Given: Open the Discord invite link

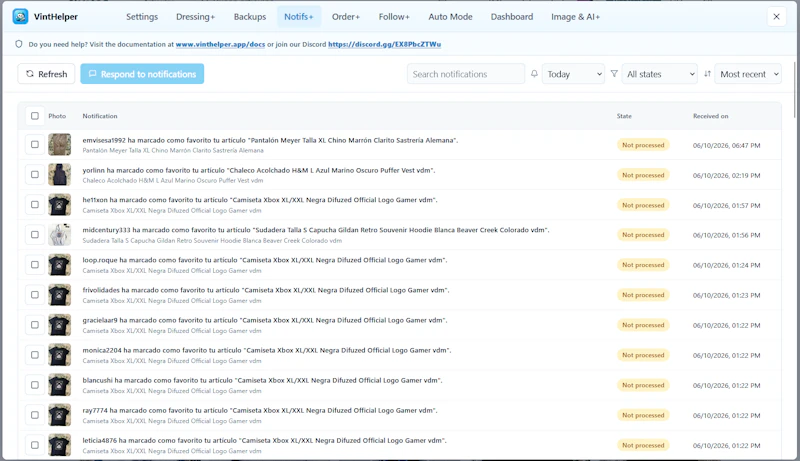Looking at the screenshot, I should pos(385,44).
